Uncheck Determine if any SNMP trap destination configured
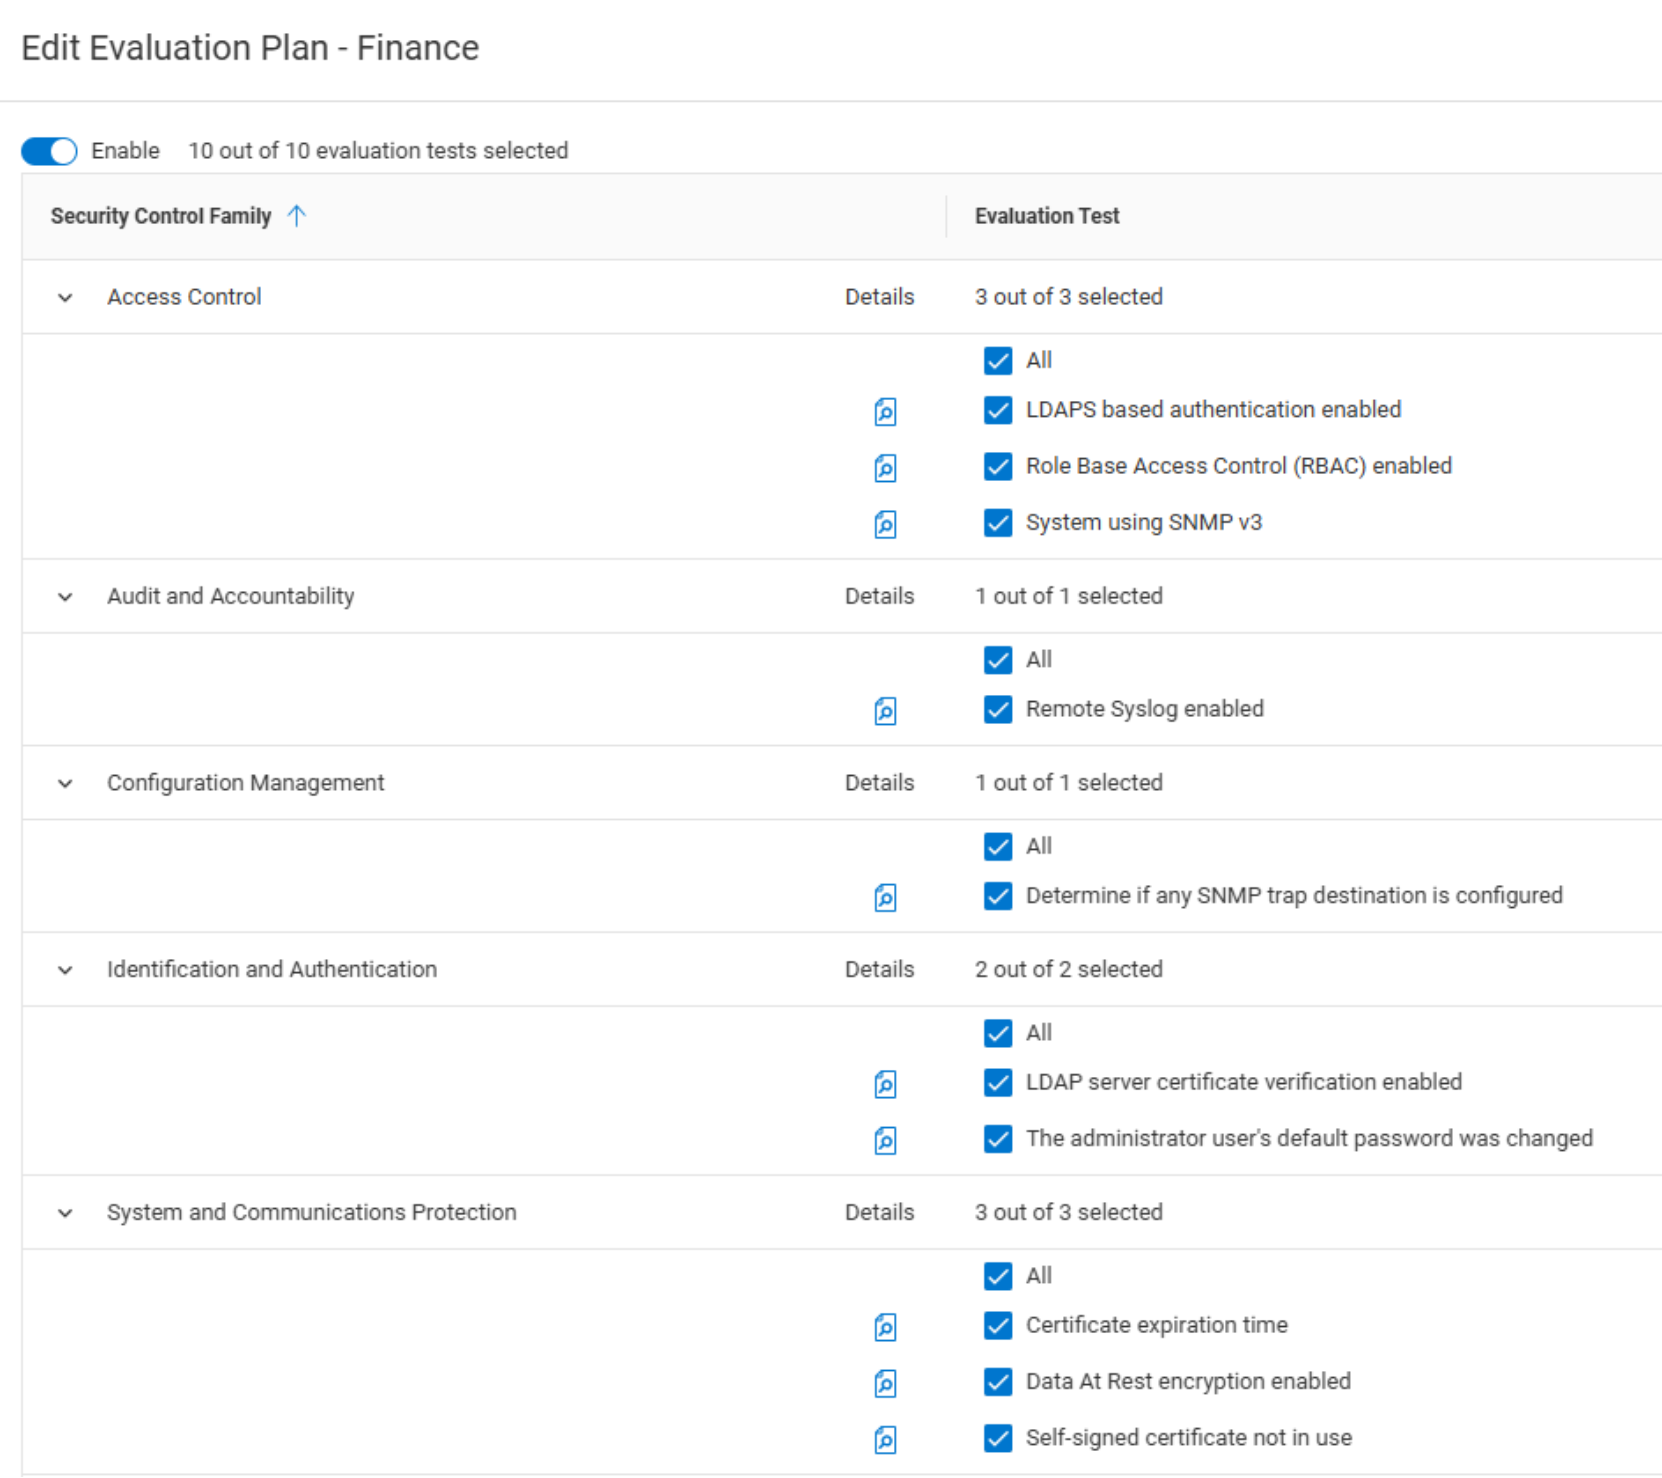The width and height of the screenshot is (1662, 1478). pos(998,896)
